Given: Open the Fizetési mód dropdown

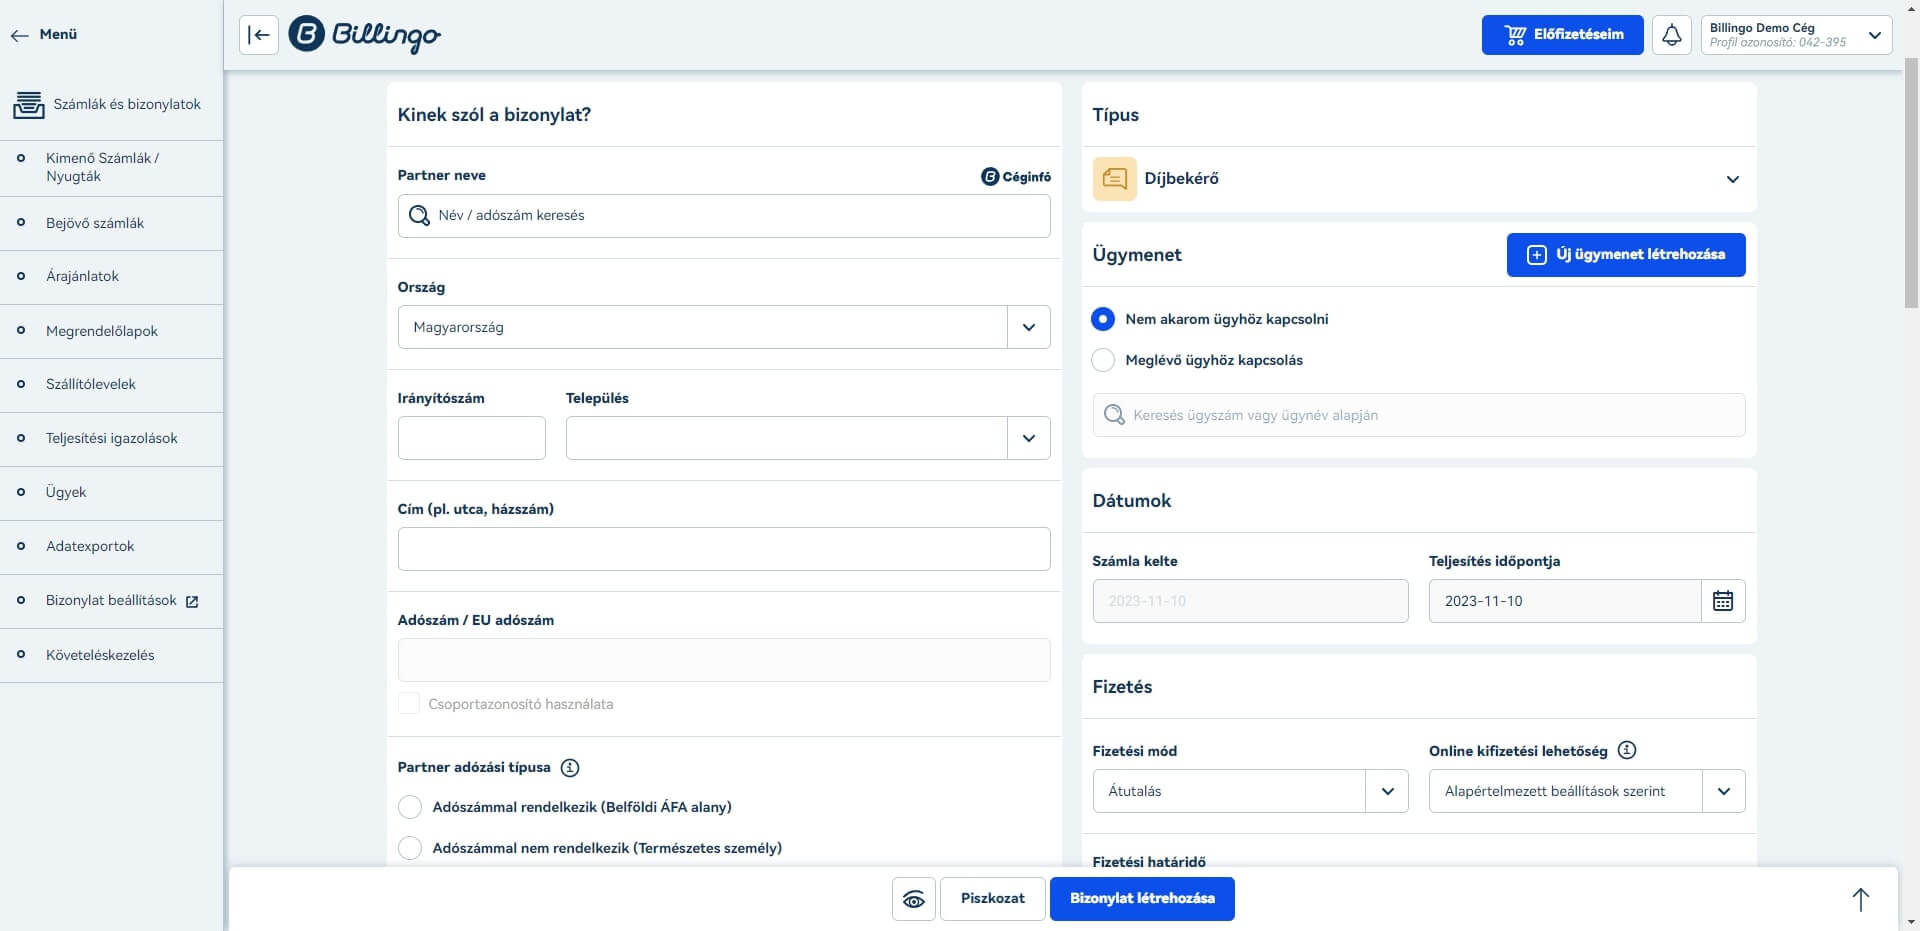Looking at the screenshot, I should tap(1387, 791).
